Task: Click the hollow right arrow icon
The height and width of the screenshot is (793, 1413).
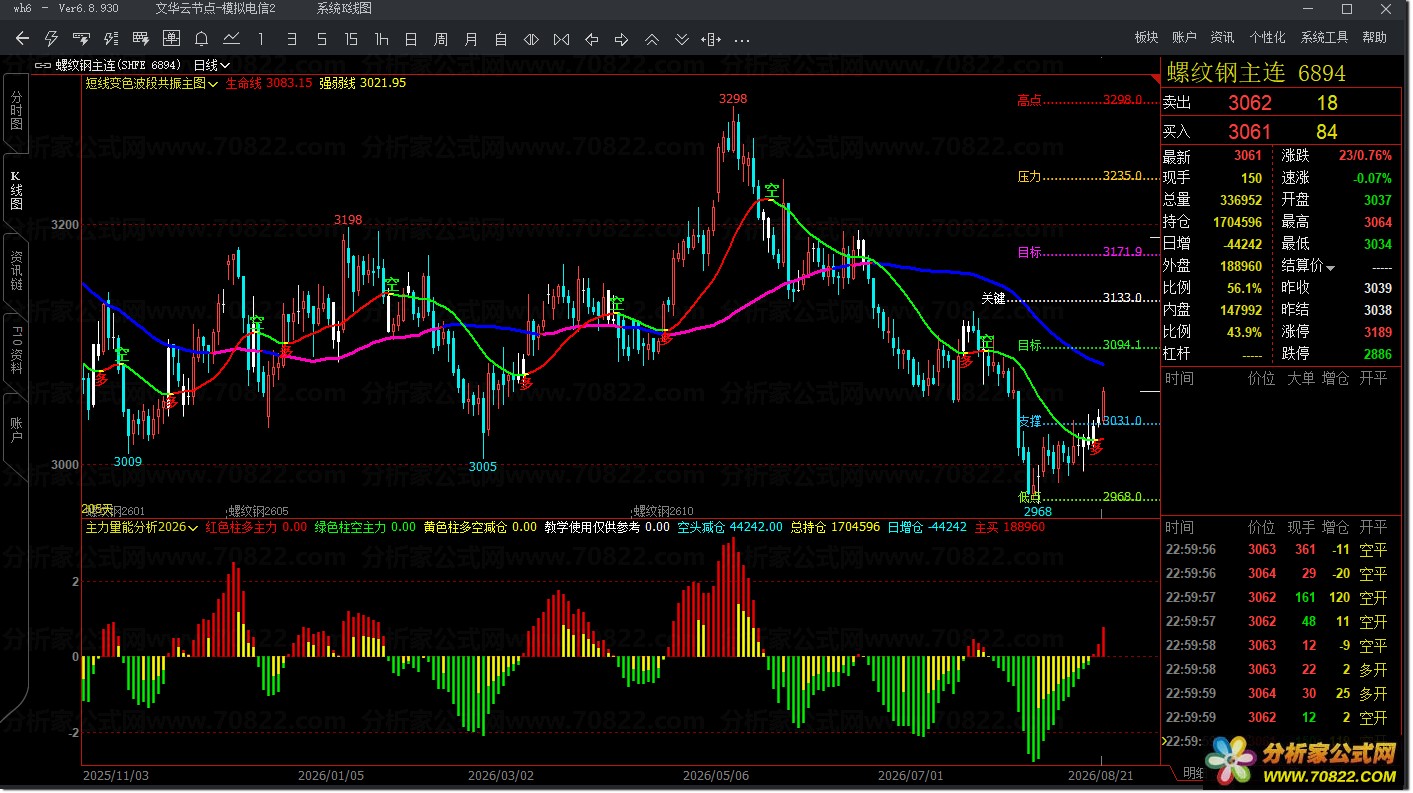Action: pos(621,39)
